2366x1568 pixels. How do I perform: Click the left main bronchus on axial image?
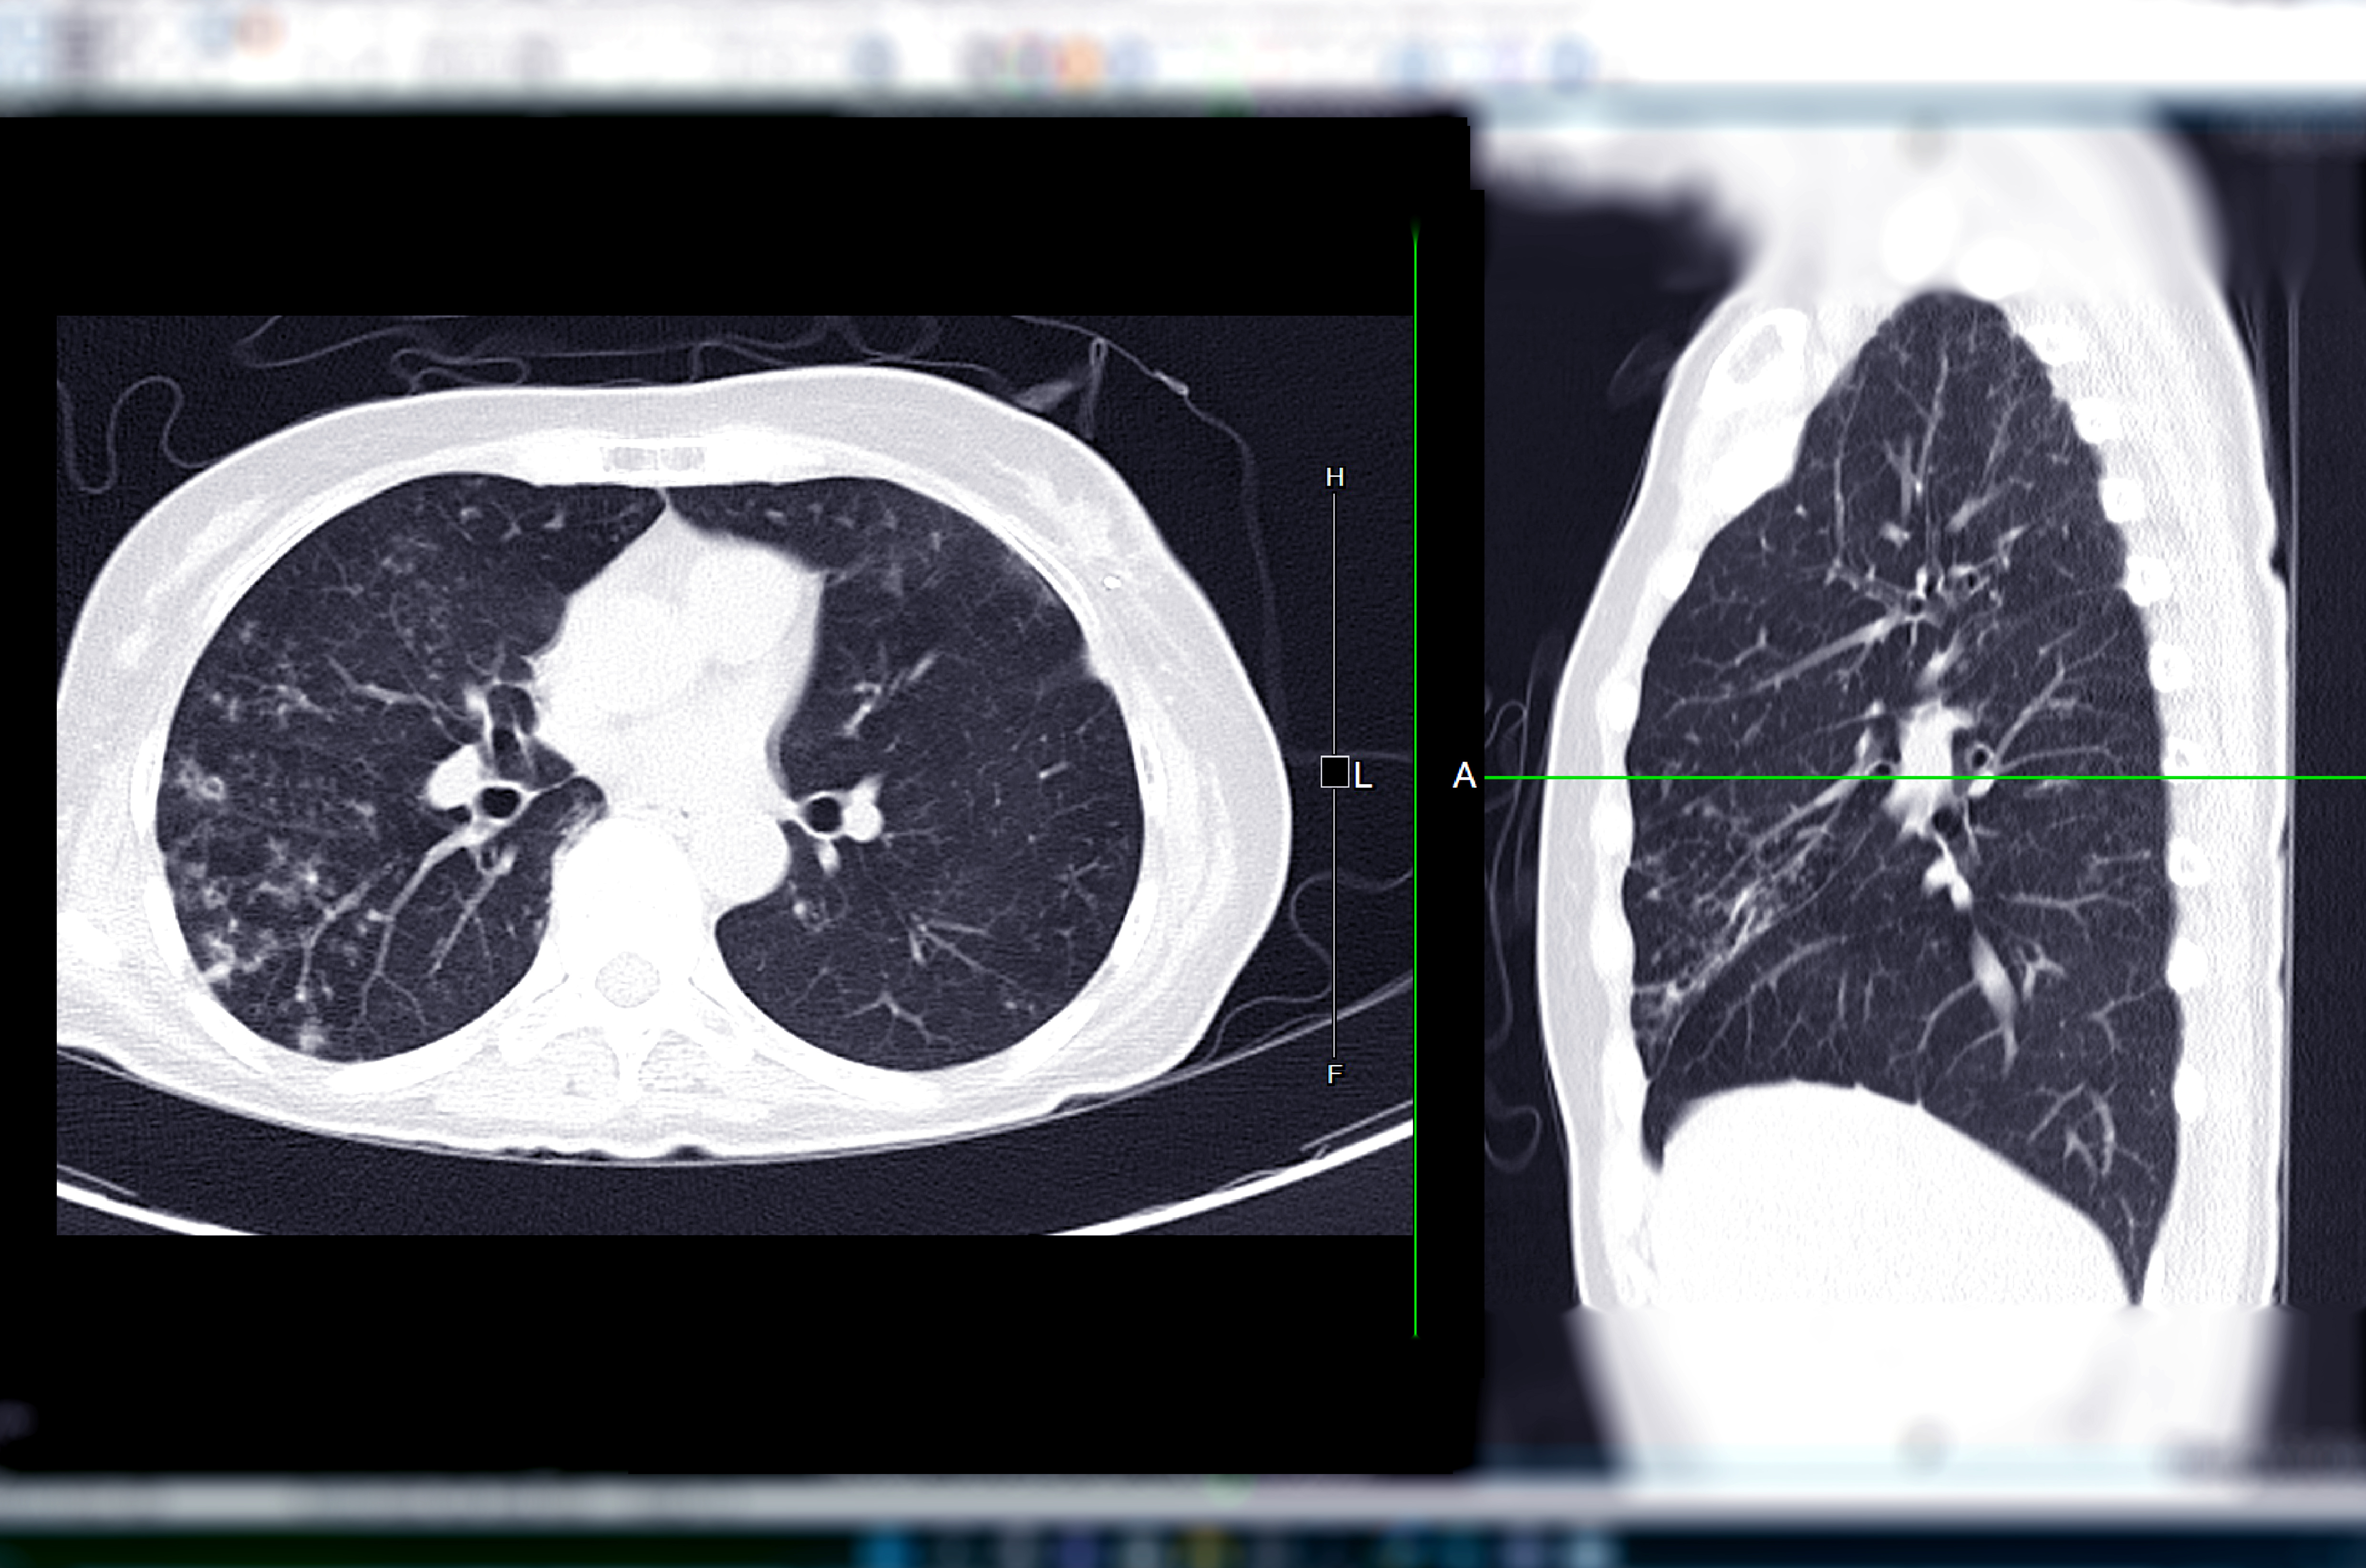823,812
